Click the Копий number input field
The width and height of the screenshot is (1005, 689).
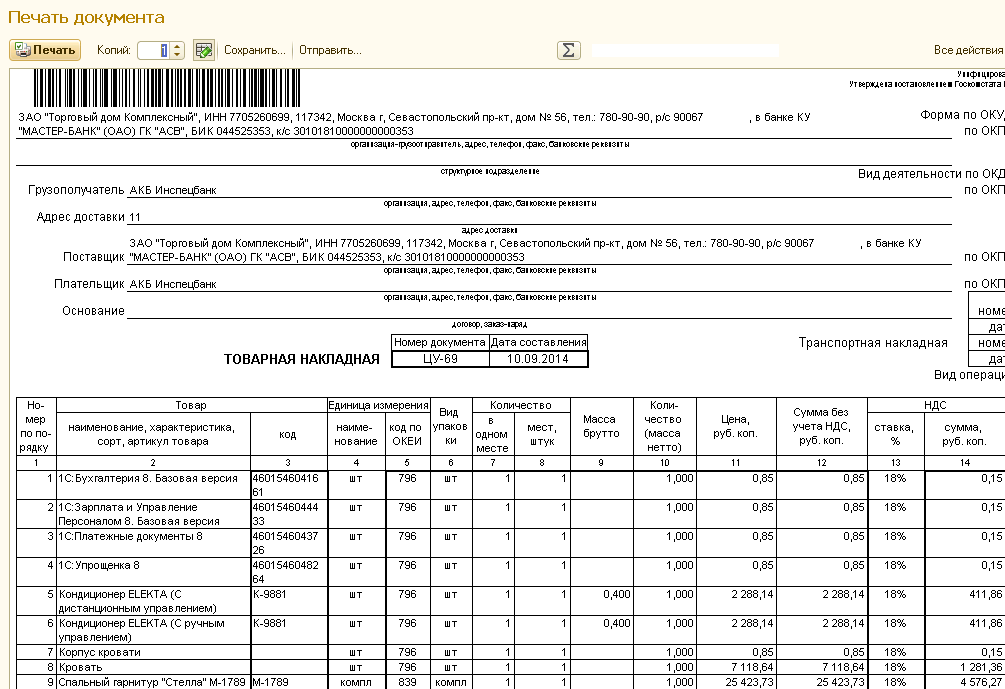(x=153, y=50)
